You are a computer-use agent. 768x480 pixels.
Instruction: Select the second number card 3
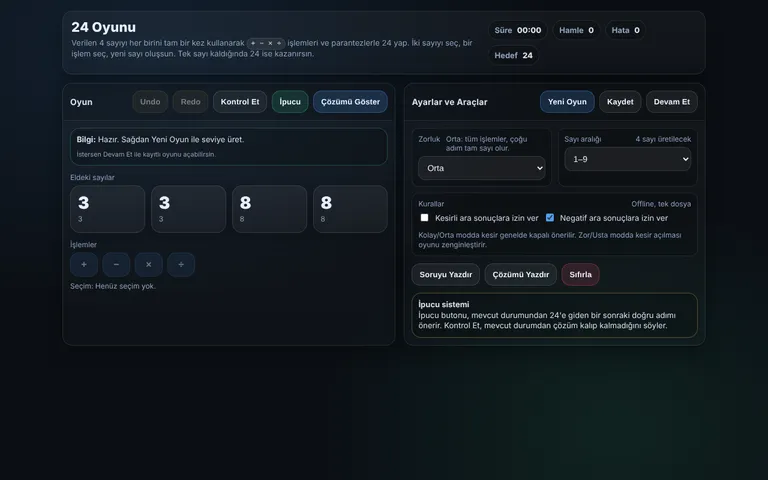tap(189, 209)
